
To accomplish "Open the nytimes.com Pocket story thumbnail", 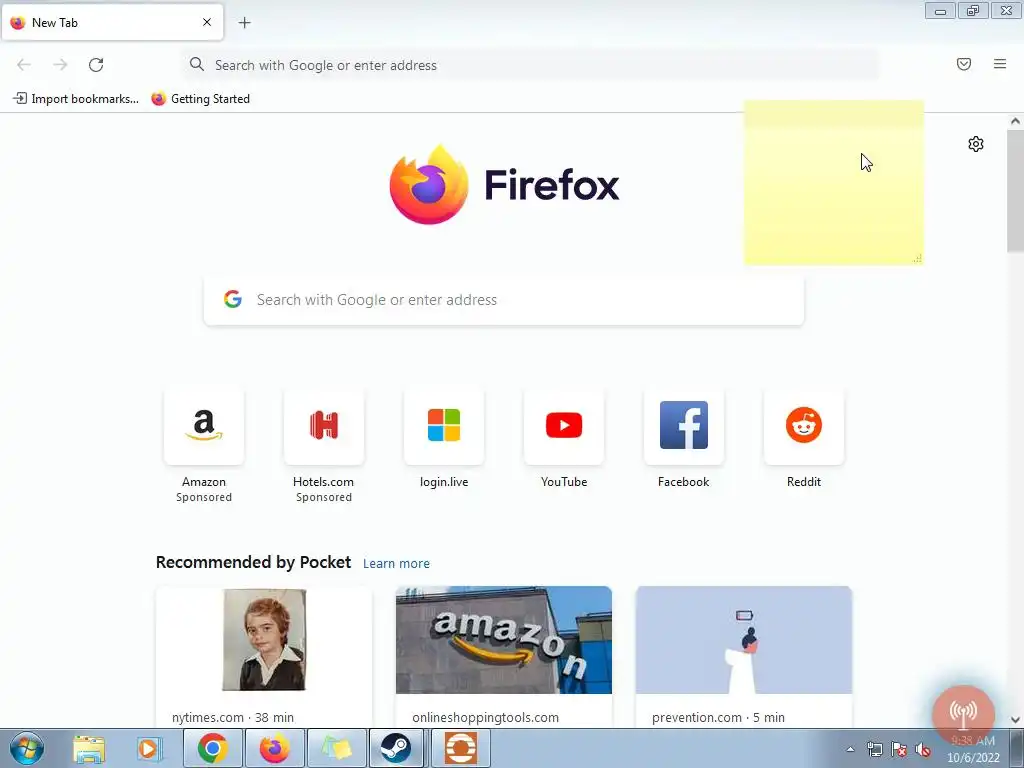I will [264, 640].
